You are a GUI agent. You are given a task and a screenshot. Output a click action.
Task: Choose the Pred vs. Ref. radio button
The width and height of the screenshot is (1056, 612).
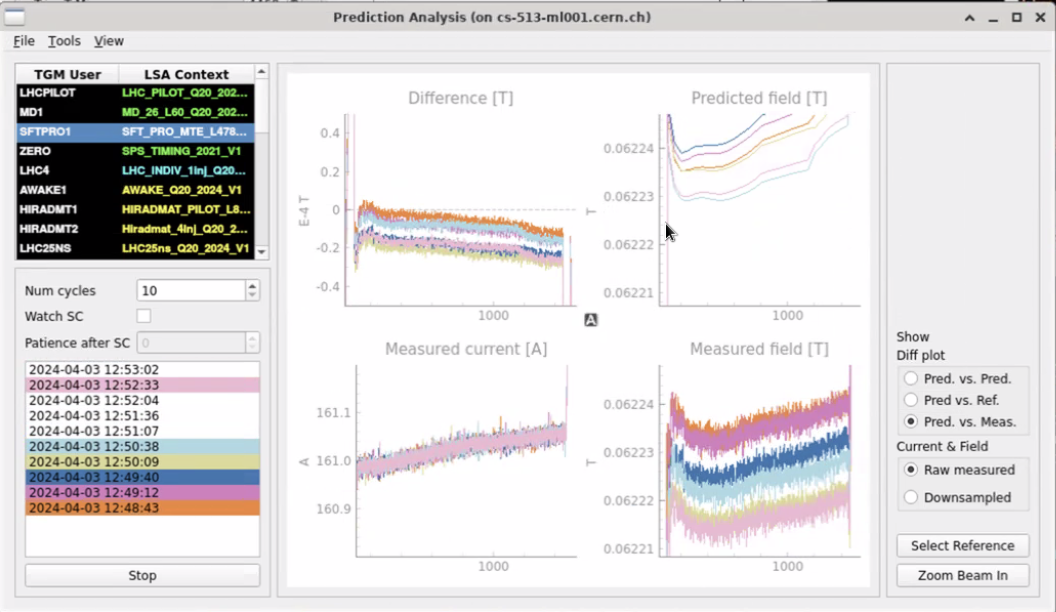click(x=910, y=400)
